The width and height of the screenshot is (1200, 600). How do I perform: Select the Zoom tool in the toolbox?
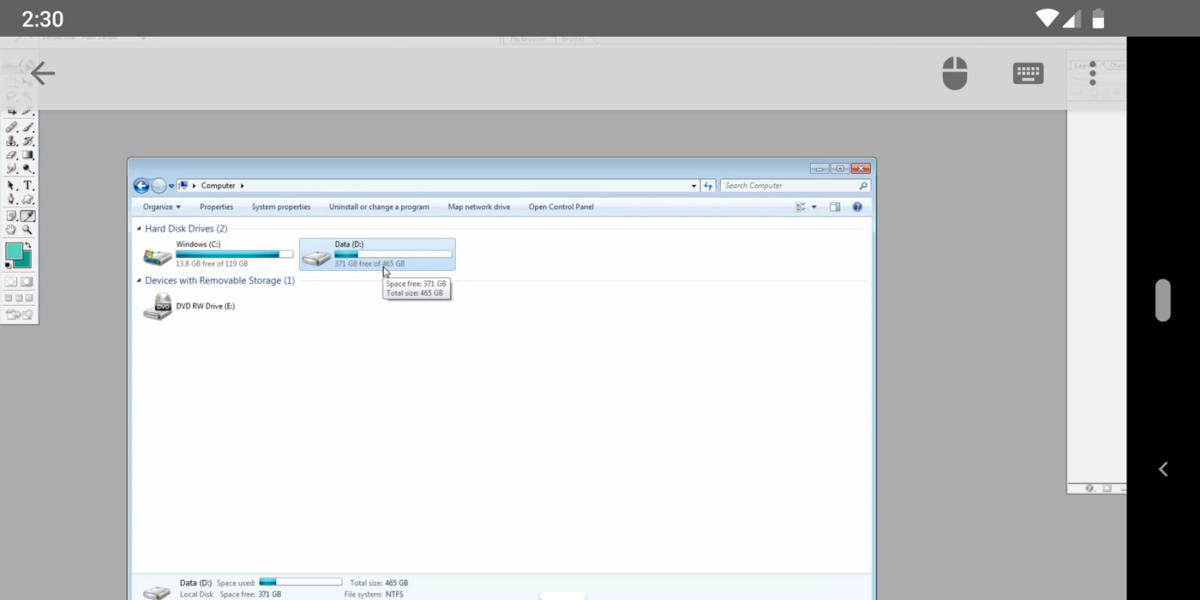[x=27, y=228]
